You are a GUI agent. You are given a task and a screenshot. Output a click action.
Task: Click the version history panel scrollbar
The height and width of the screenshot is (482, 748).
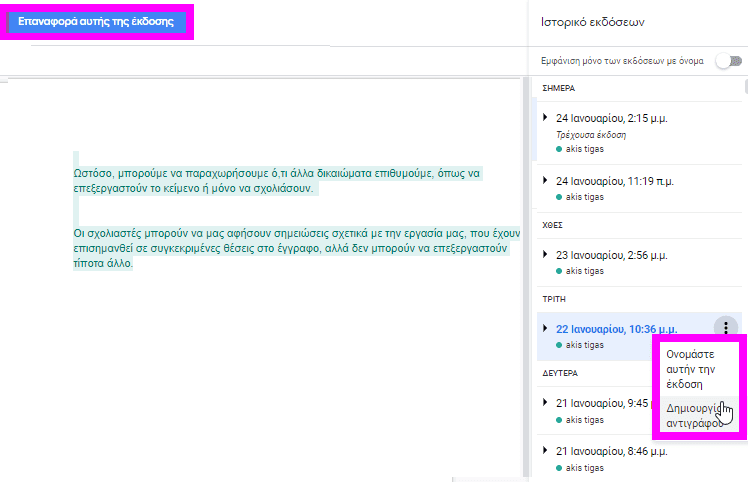[x=746, y=87]
